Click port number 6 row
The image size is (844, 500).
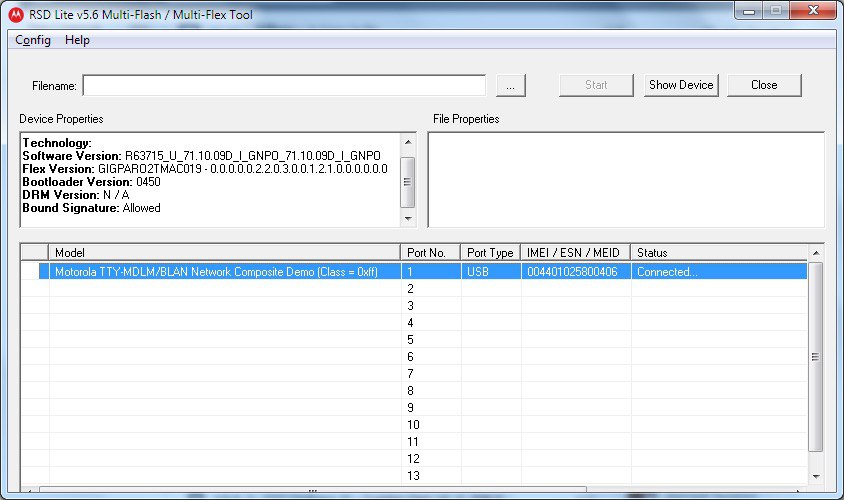[414, 356]
